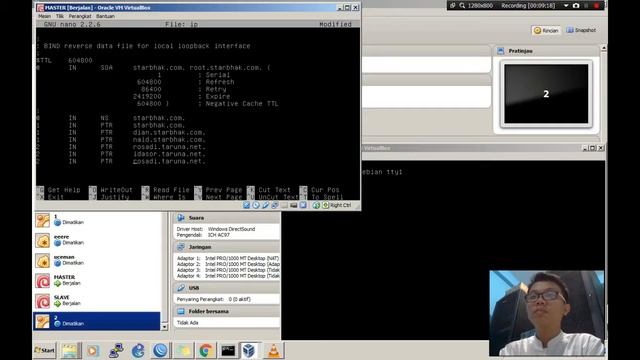The image size is (640, 360).
Task: Open the Bantuan menu in MASTER window
Action: coord(105,16)
